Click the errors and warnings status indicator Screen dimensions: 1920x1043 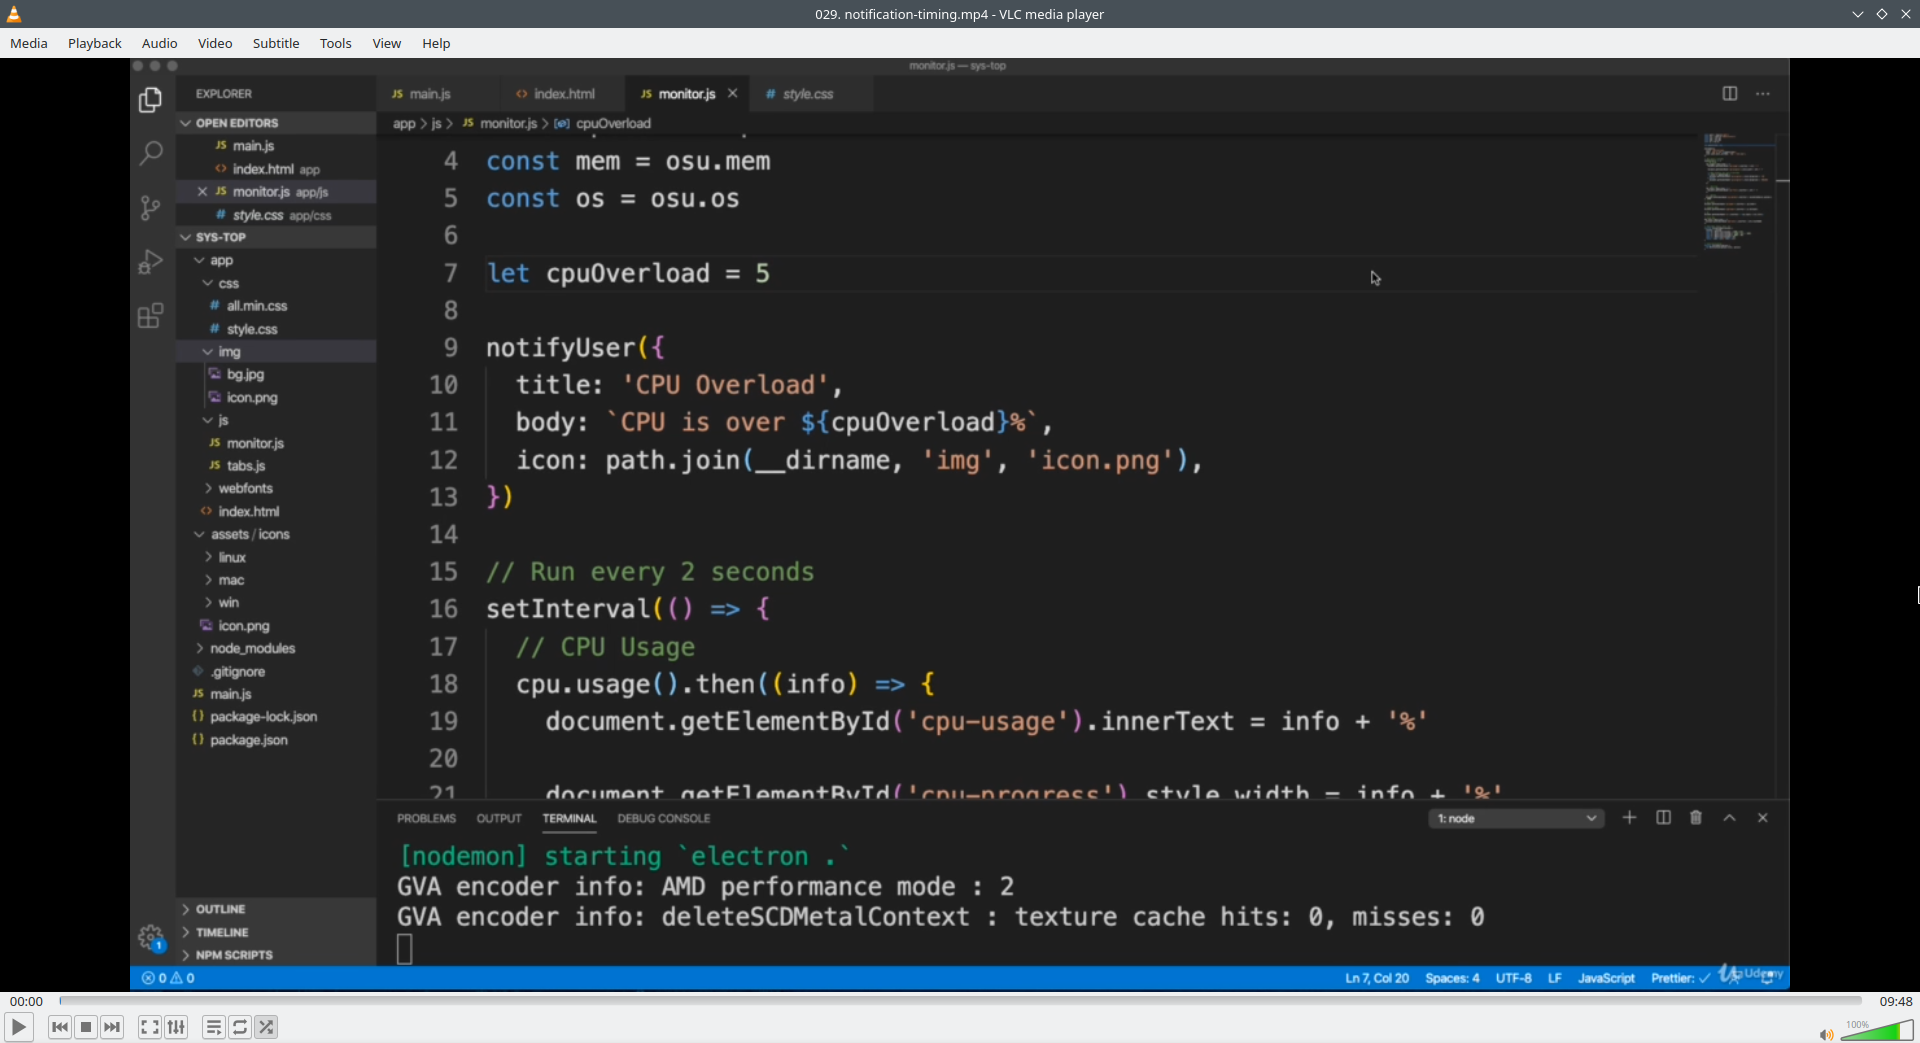pos(168,978)
